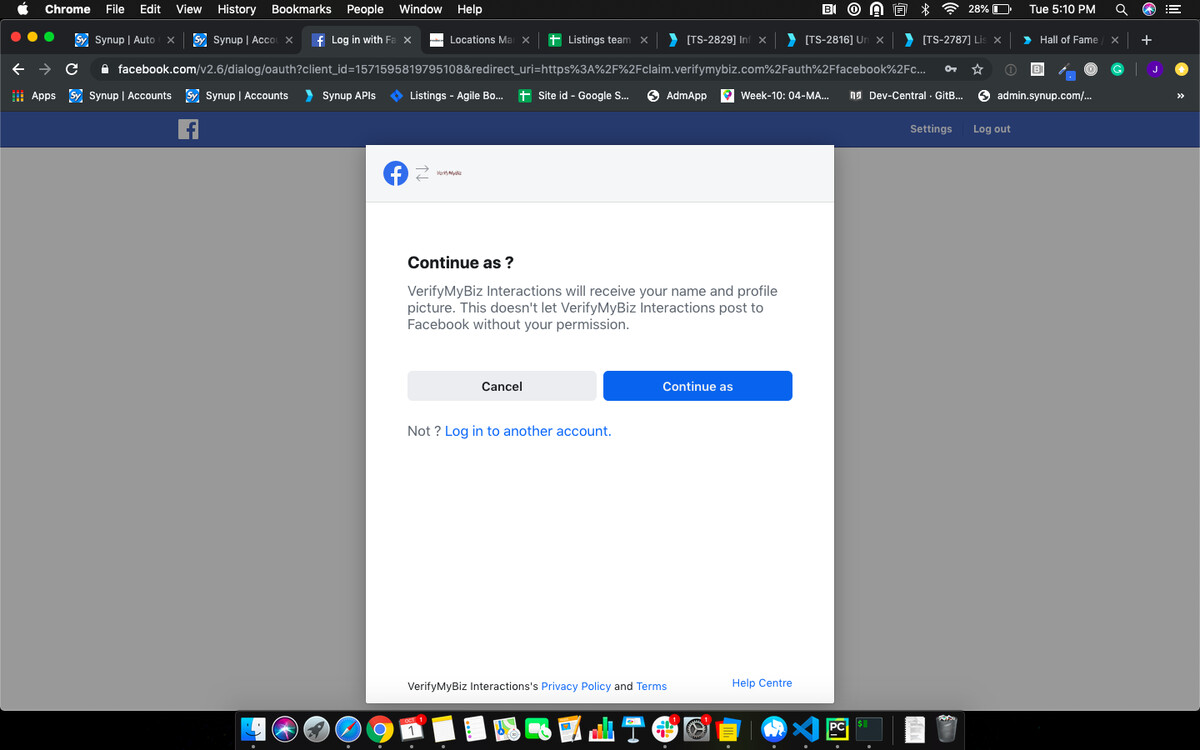The width and height of the screenshot is (1200, 750).
Task: Switch to the Hall of Fame tab
Action: (x=1068, y=40)
